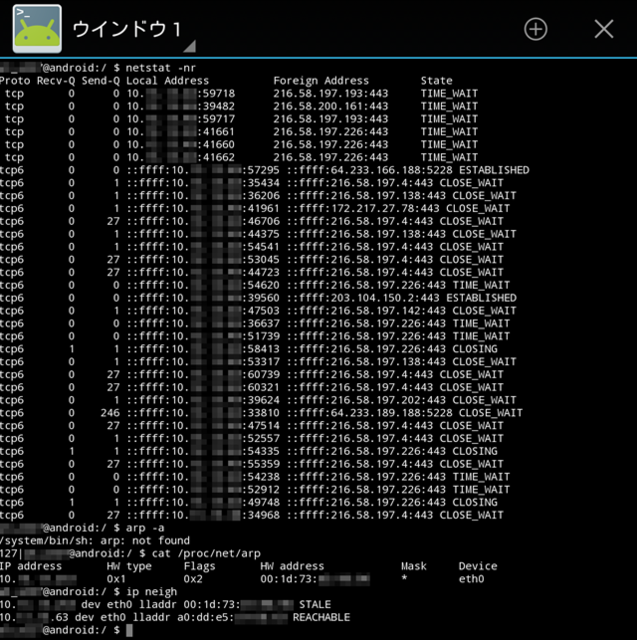The width and height of the screenshot is (637, 640).
Task: Click local port :54335
Action: point(261,451)
